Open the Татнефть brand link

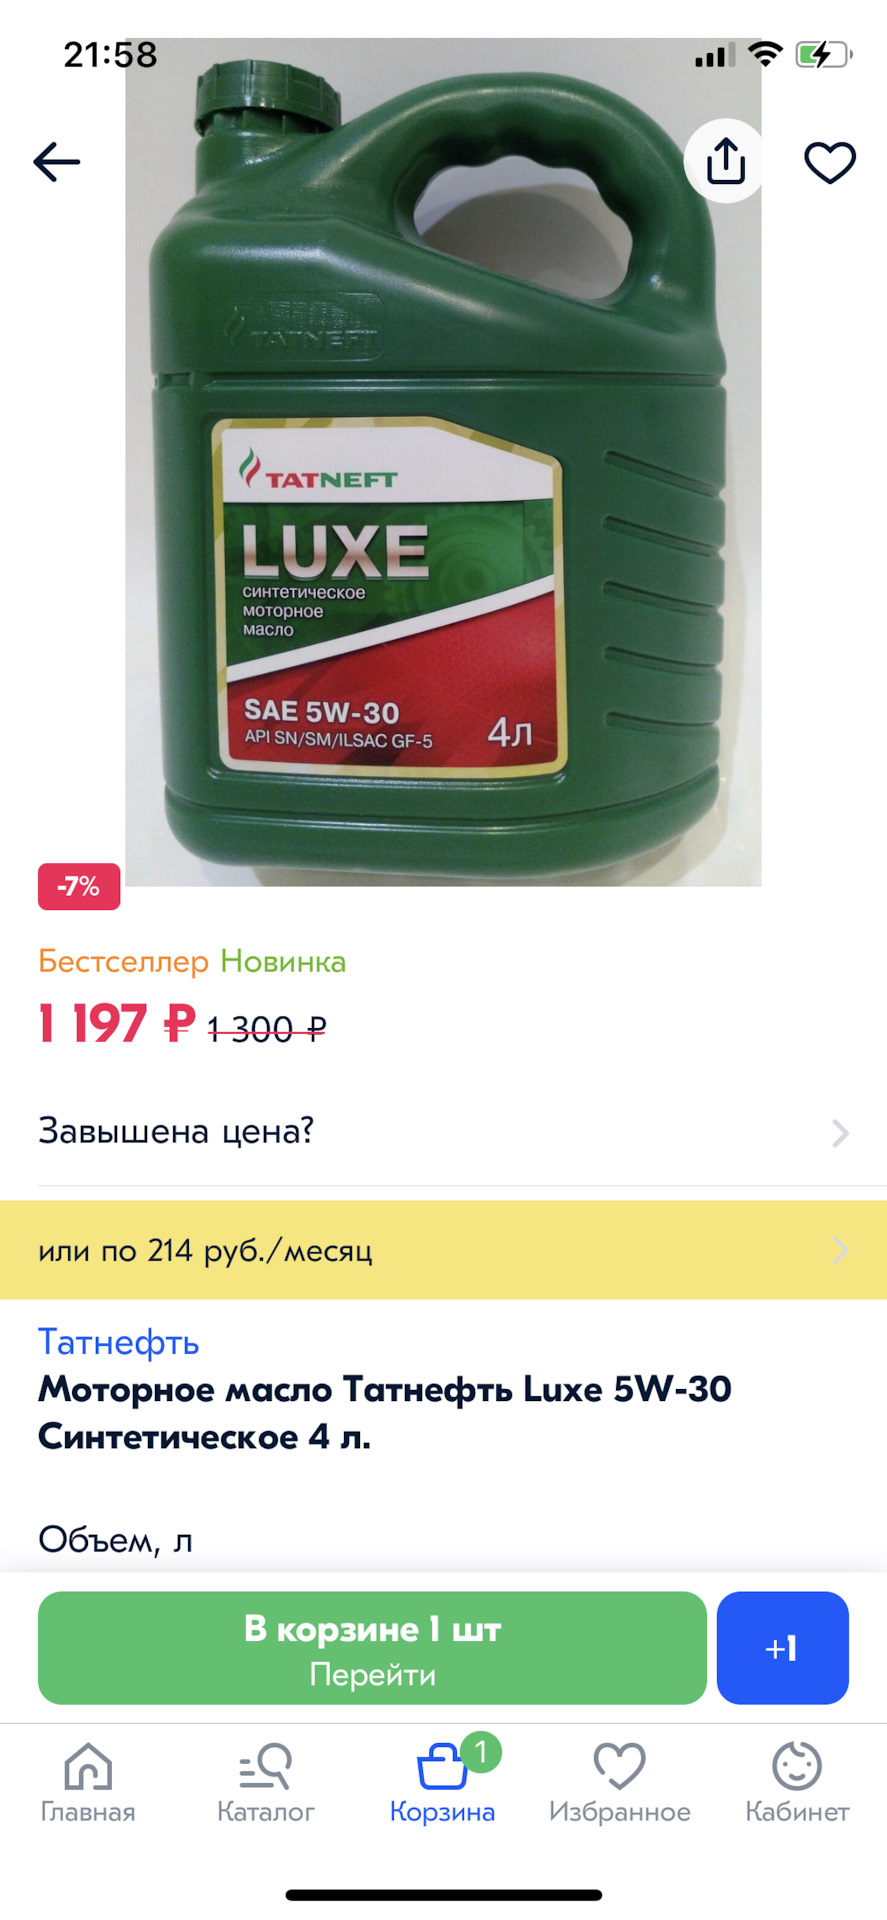(x=119, y=1342)
